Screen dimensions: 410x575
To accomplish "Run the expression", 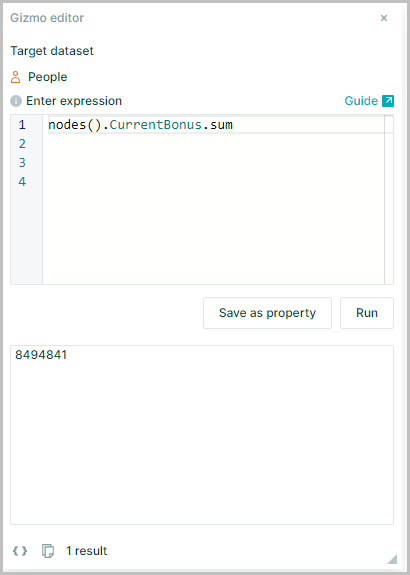I will tap(367, 313).
